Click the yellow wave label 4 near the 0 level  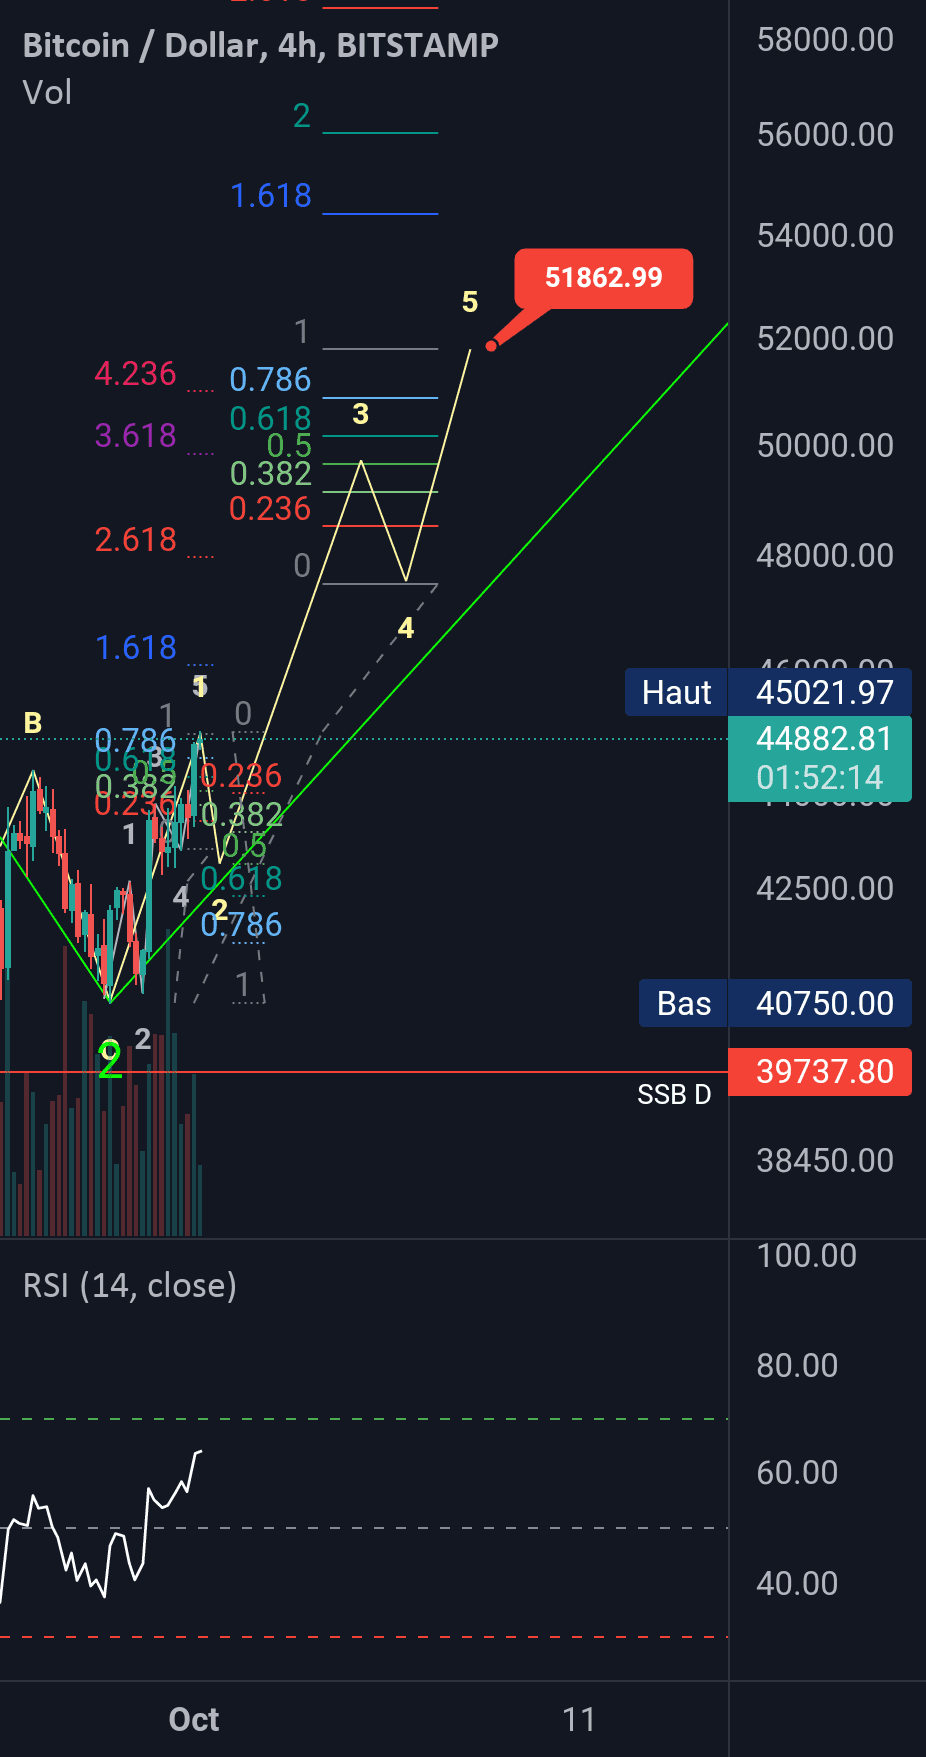[x=406, y=628]
